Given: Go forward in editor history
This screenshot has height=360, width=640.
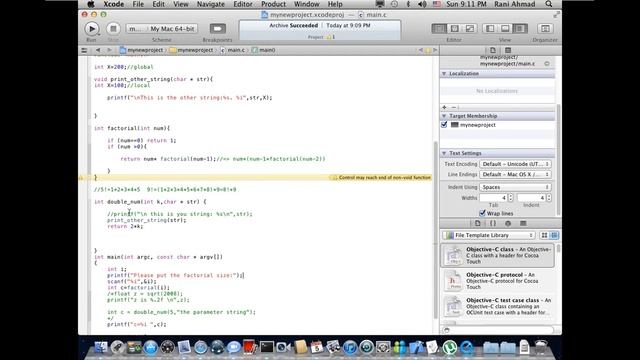Looking at the screenshot, I should [109, 50].
